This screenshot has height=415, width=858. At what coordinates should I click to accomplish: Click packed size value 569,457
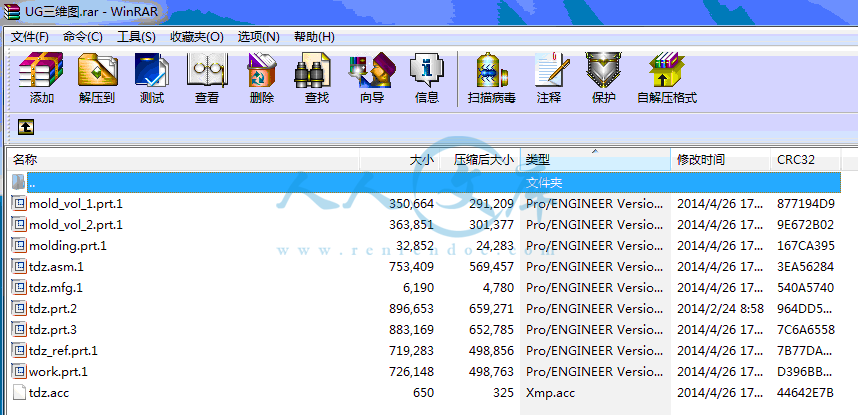491,267
